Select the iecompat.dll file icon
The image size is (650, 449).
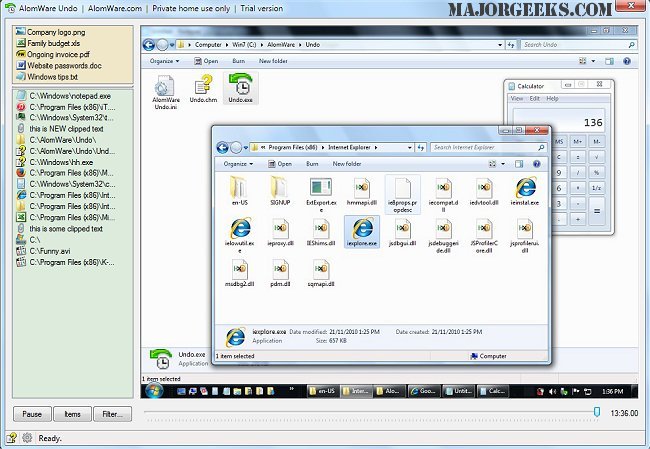pyautogui.click(x=443, y=194)
